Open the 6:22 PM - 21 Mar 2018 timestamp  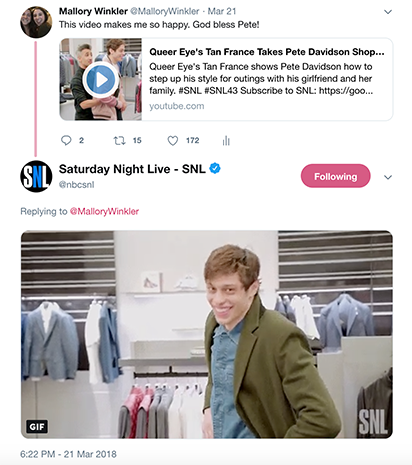coord(68,454)
